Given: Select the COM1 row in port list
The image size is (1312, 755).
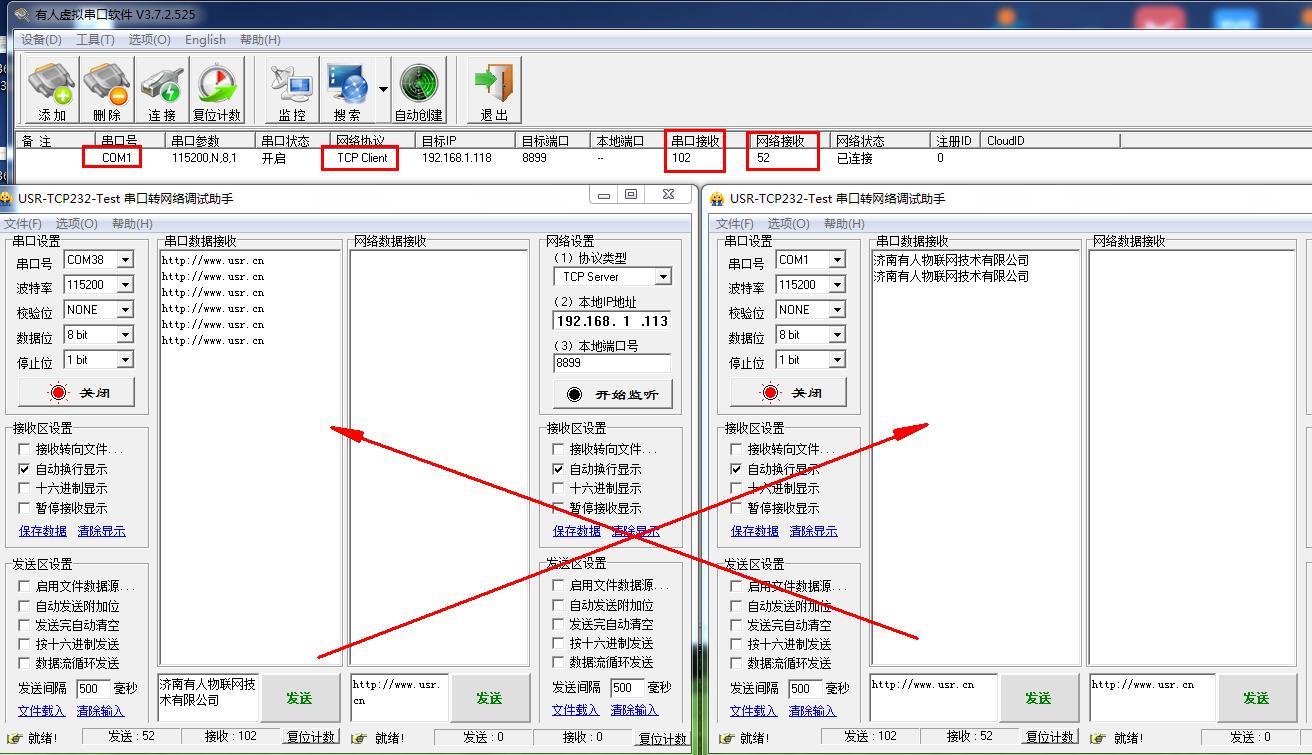Looking at the screenshot, I should click(x=117, y=158).
